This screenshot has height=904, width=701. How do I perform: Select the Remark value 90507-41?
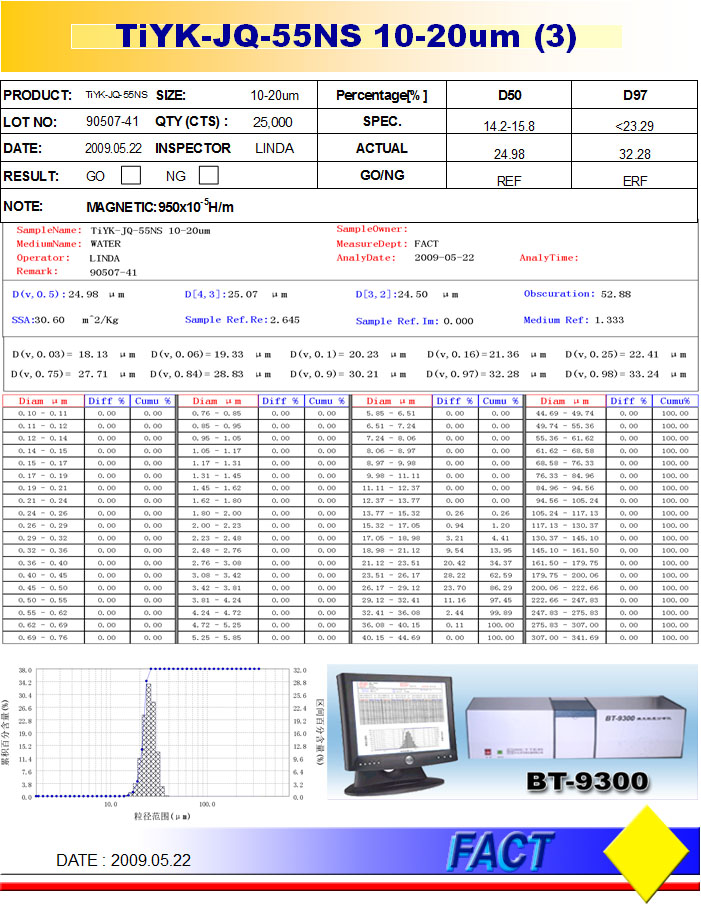point(113,272)
